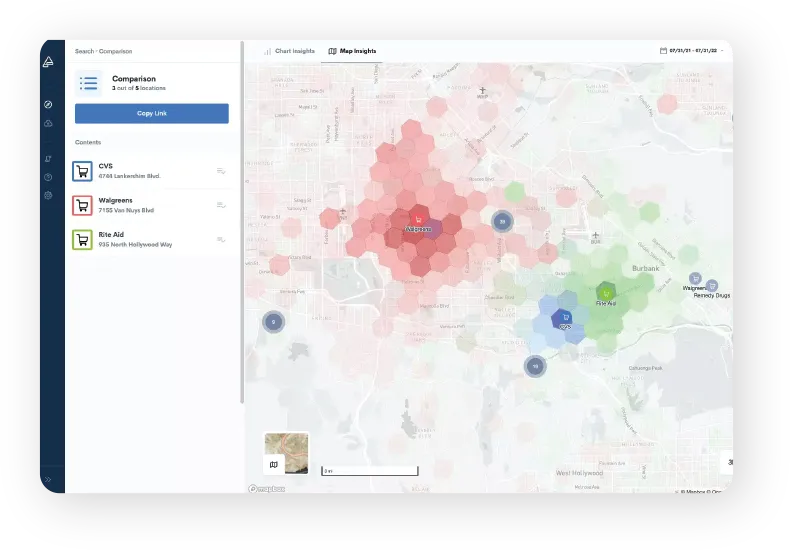Open options menu for CVS row
The image size is (790, 550).
[221, 171]
